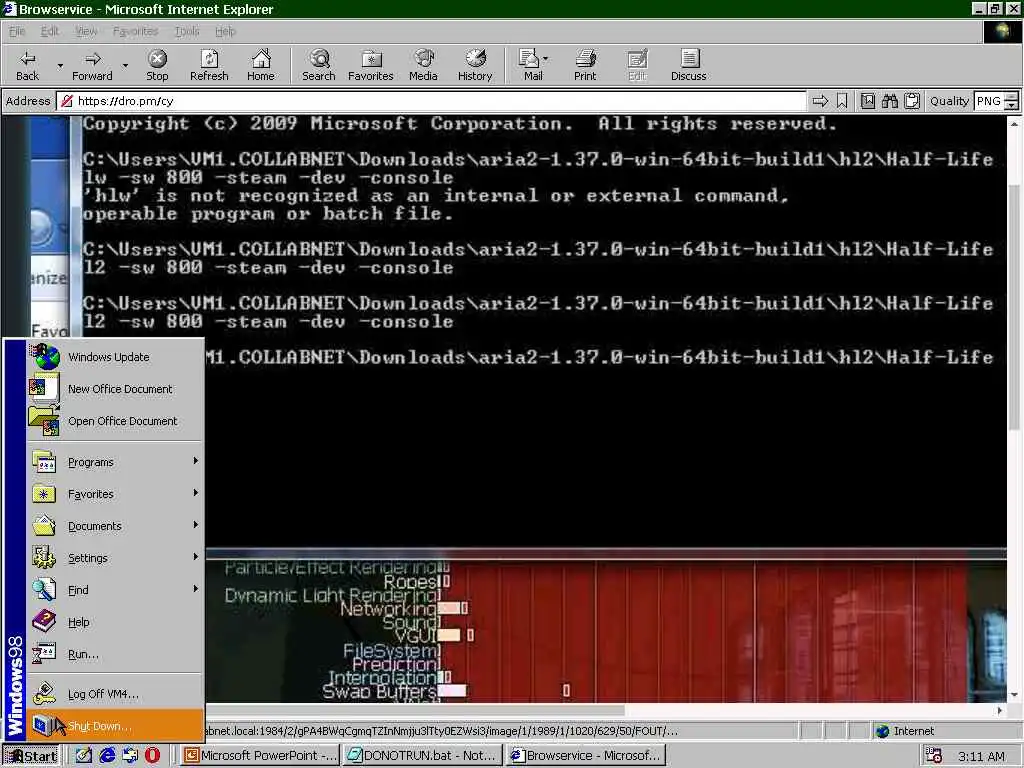Click the horizontal scrollbar right arrow

coord(1000,710)
